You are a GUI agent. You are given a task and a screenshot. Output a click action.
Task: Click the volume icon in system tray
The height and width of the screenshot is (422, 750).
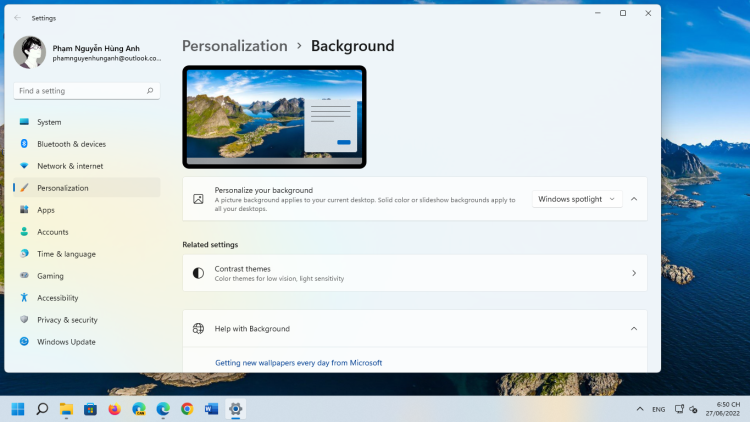[x=693, y=410]
